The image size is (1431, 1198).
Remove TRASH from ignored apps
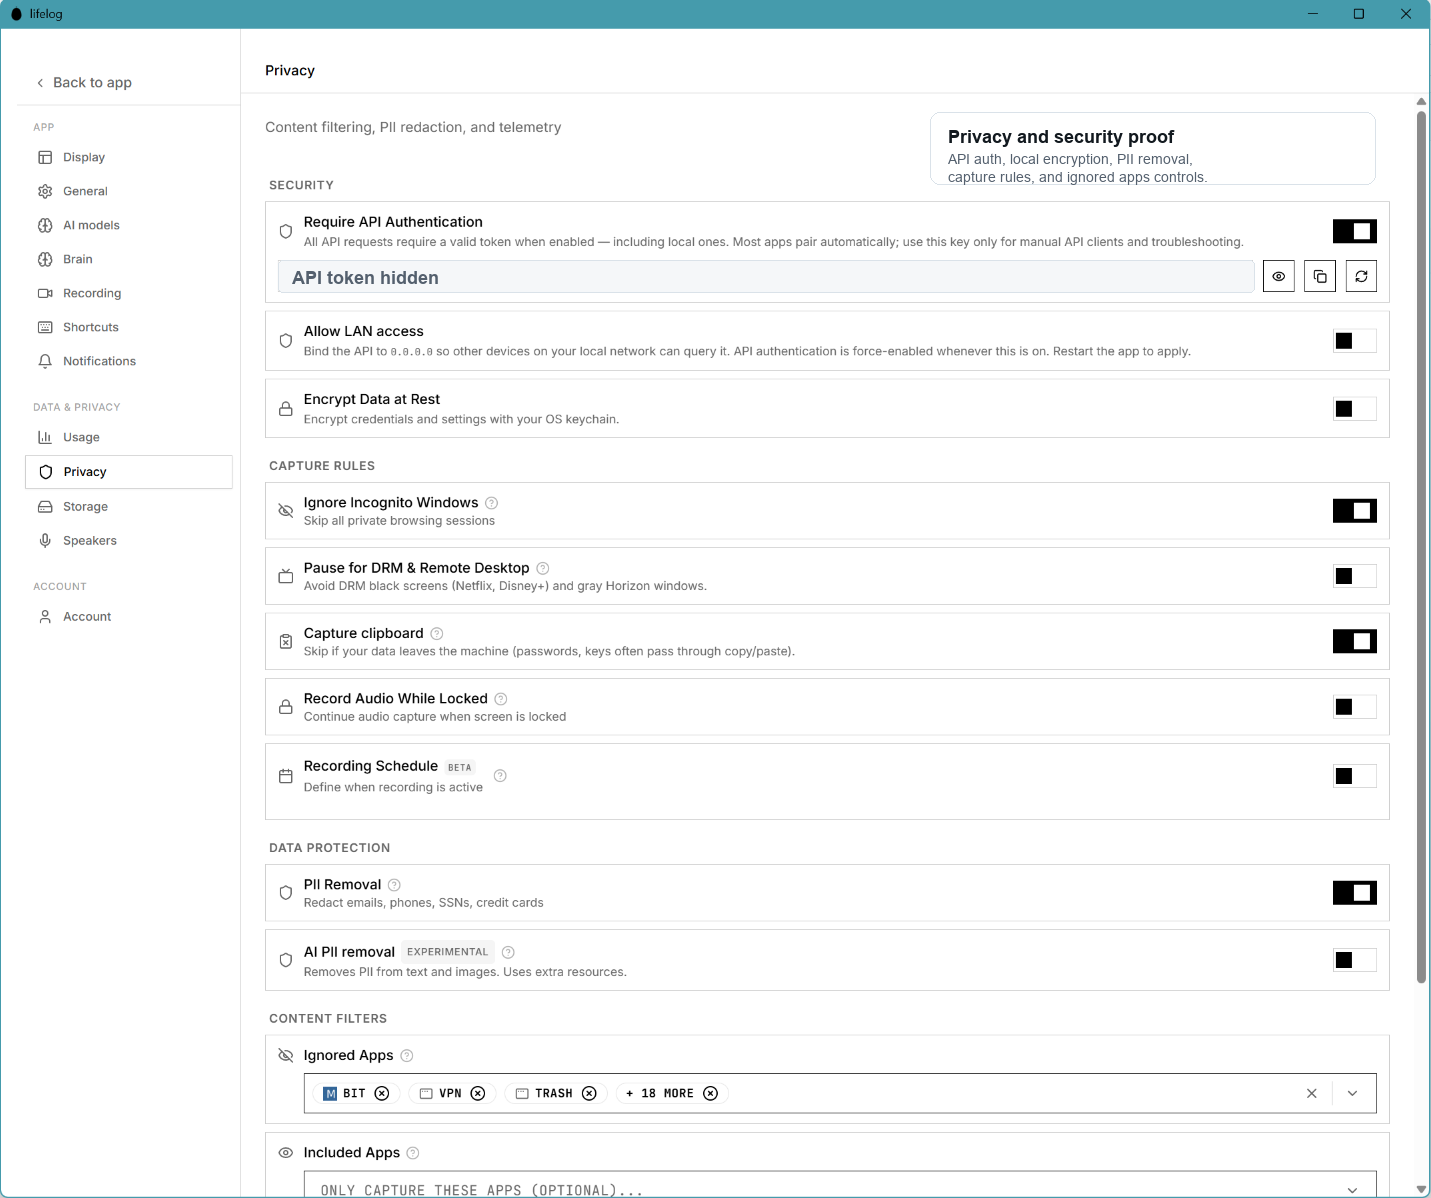coord(589,1093)
